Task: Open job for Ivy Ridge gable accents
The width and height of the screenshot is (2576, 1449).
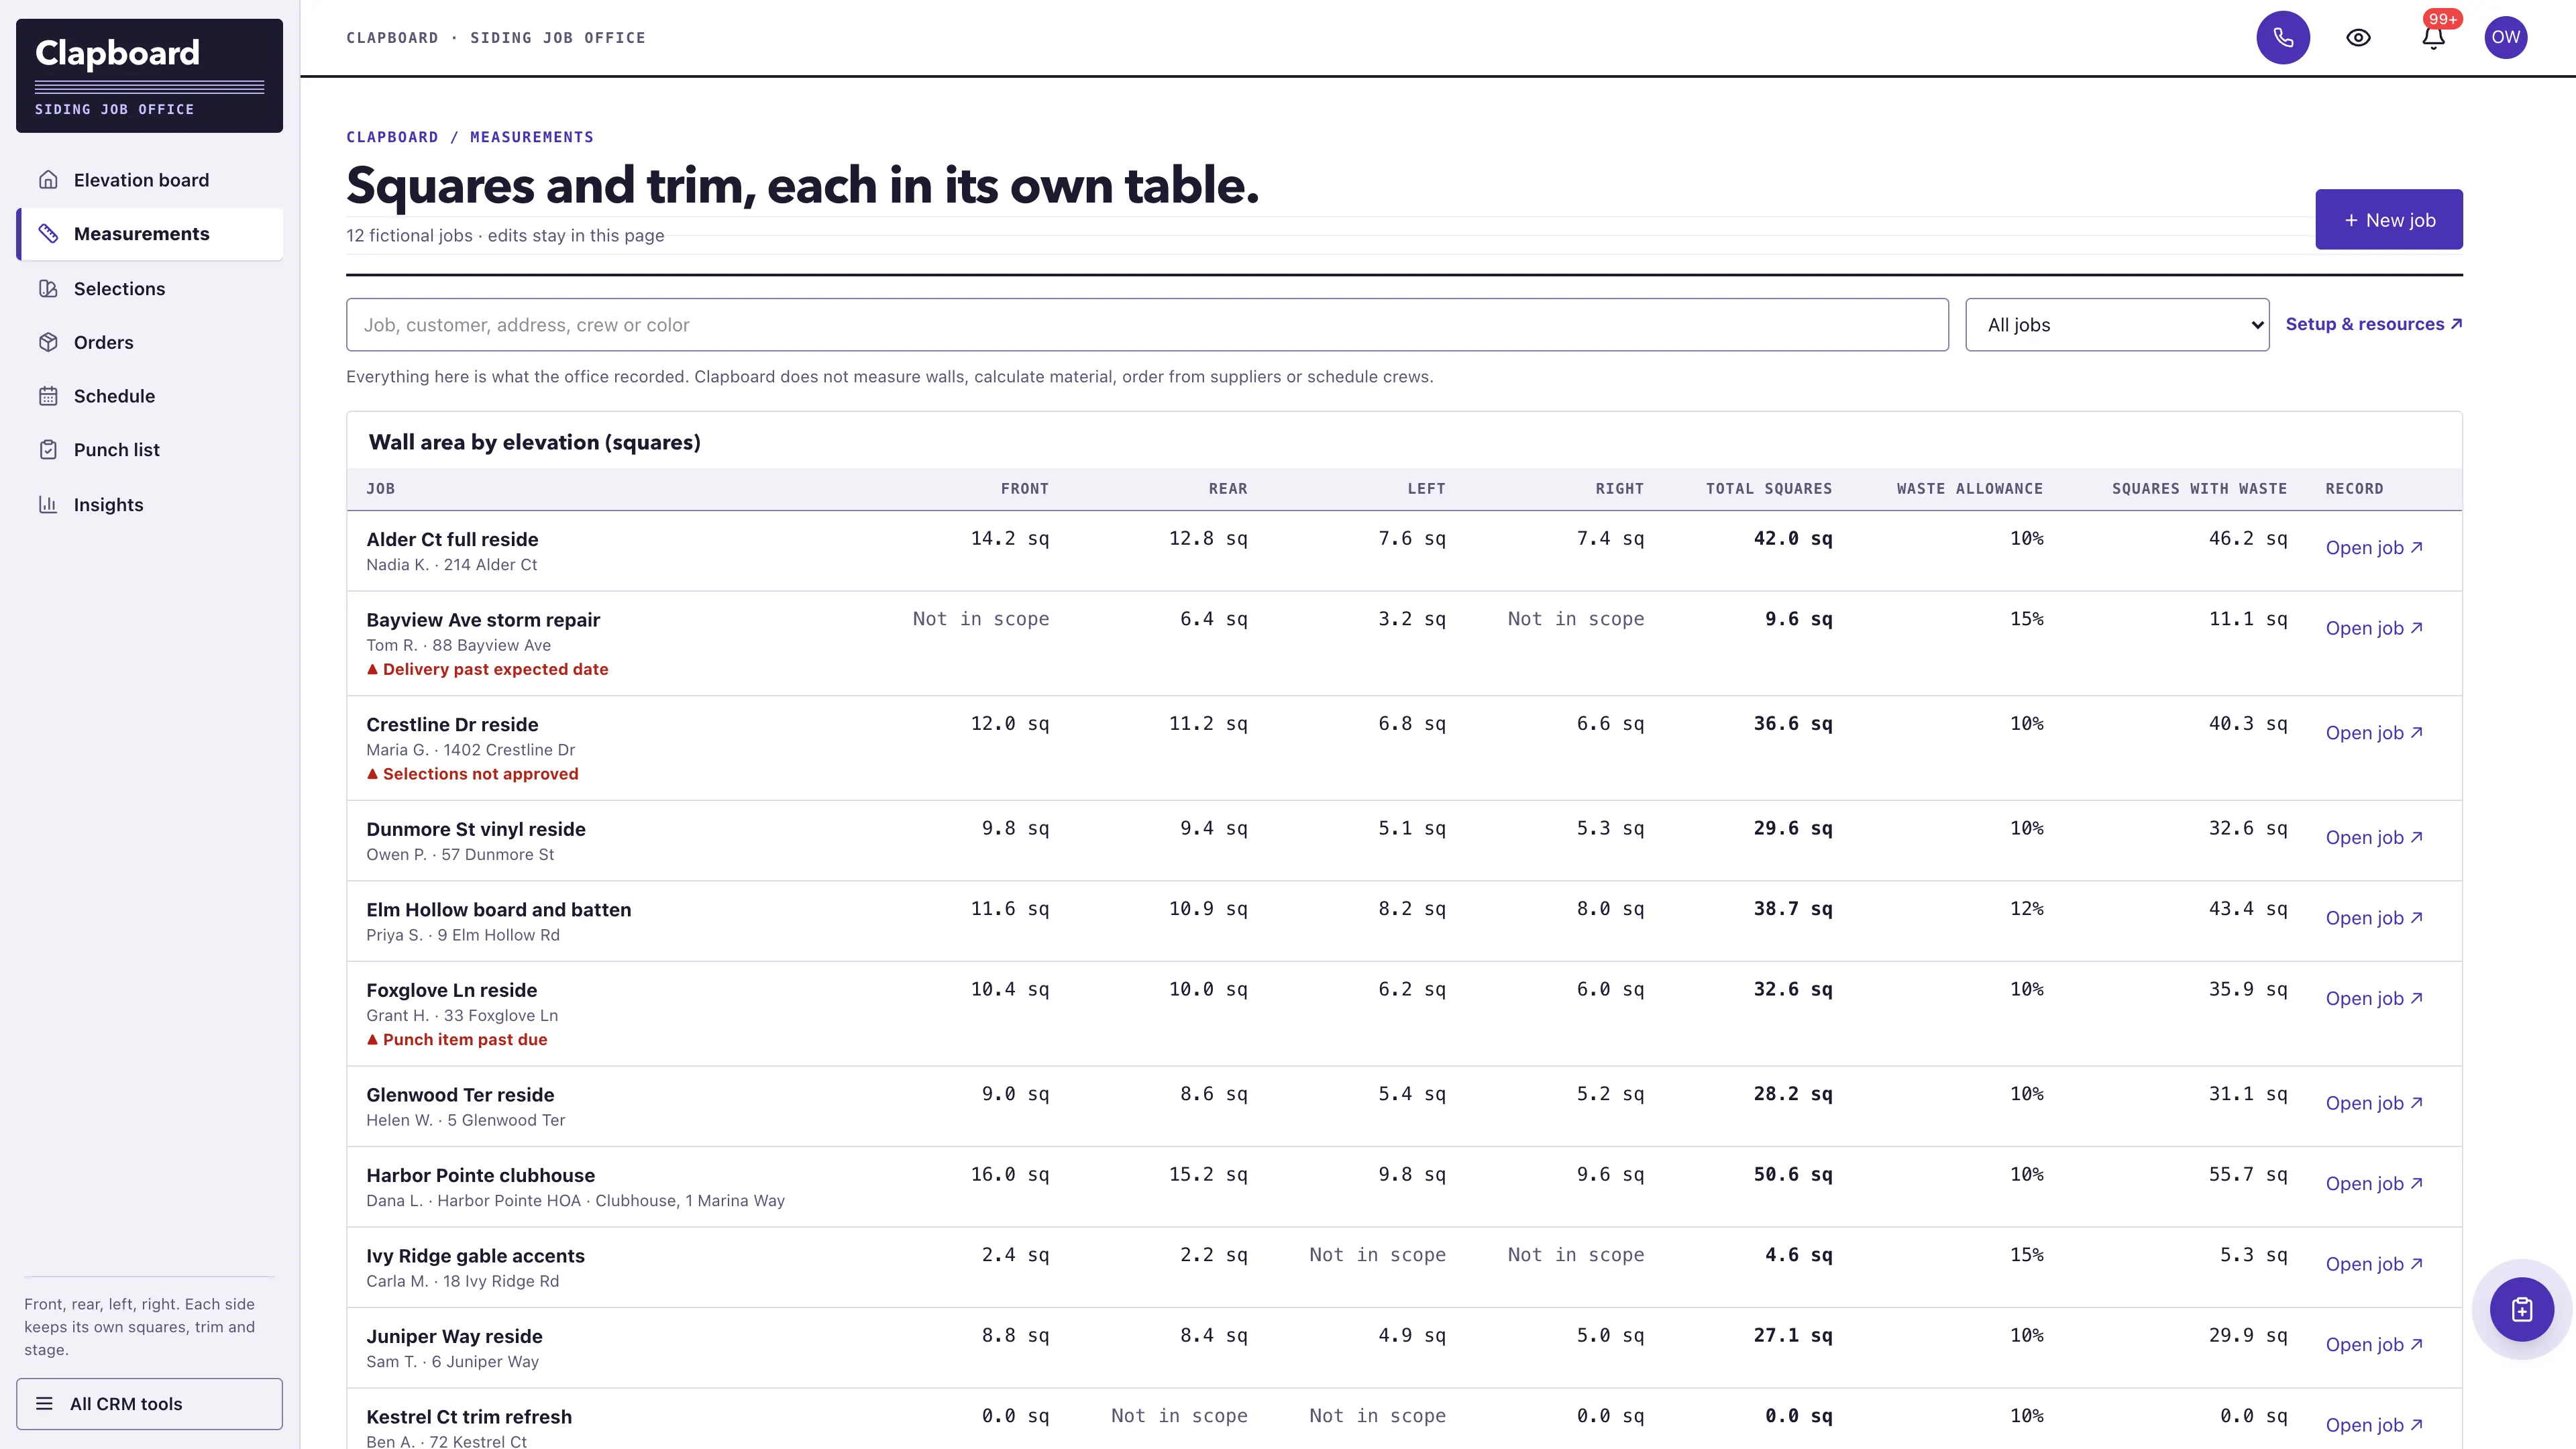Action: point(2374,1264)
